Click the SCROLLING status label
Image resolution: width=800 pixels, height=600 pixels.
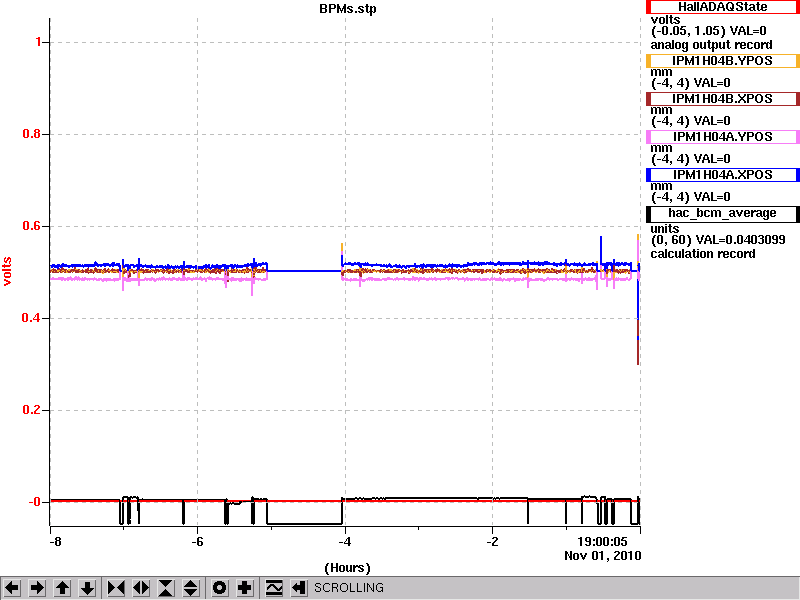(348, 588)
